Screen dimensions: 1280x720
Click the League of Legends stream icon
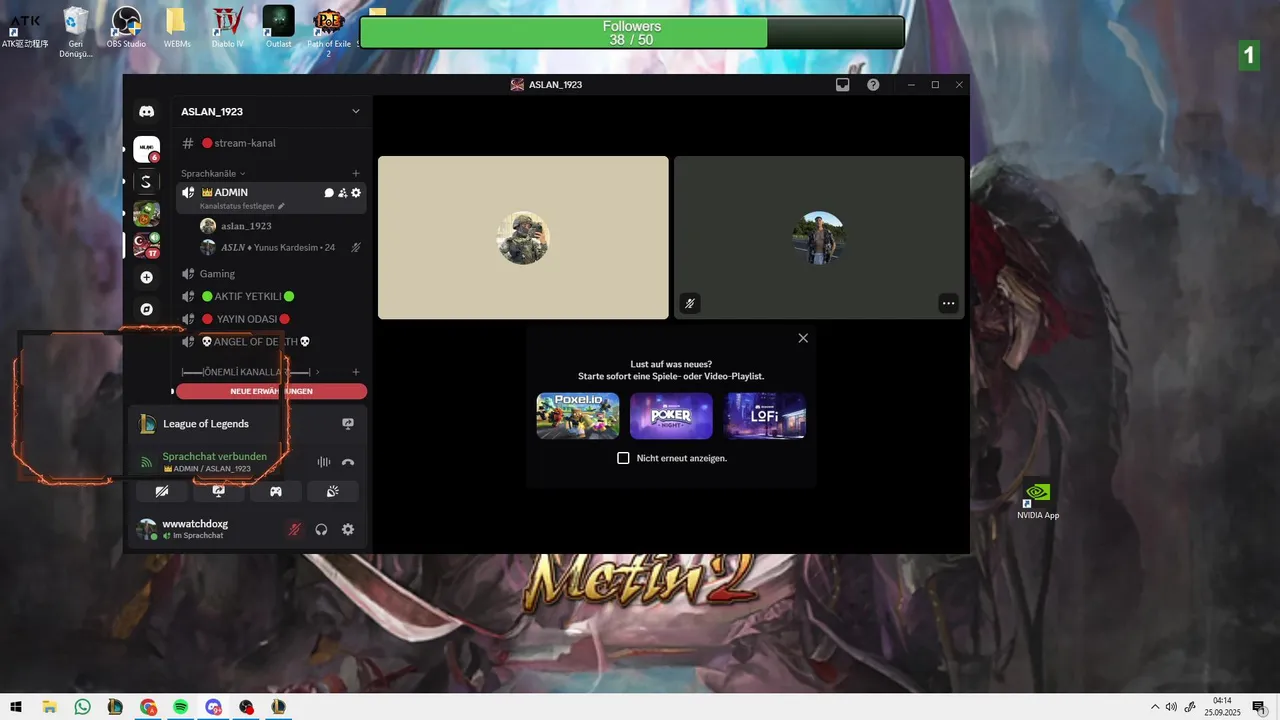[x=348, y=423]
